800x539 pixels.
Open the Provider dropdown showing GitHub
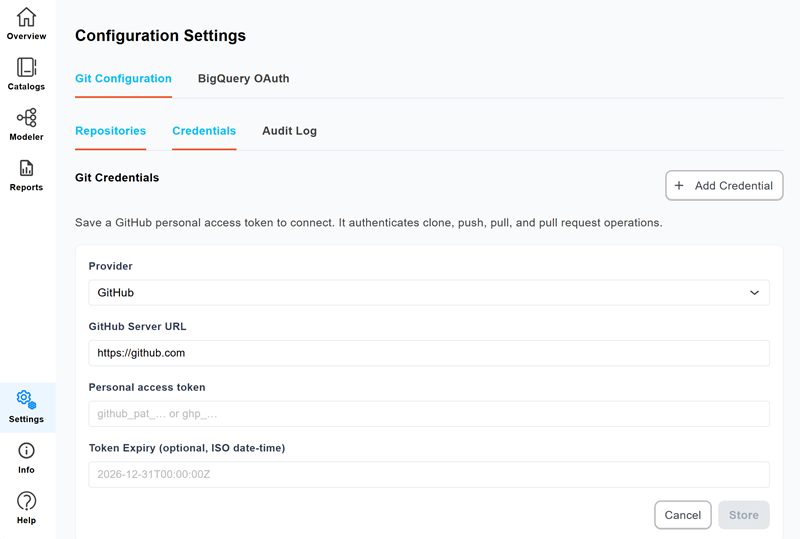click(x=429, y=292)
